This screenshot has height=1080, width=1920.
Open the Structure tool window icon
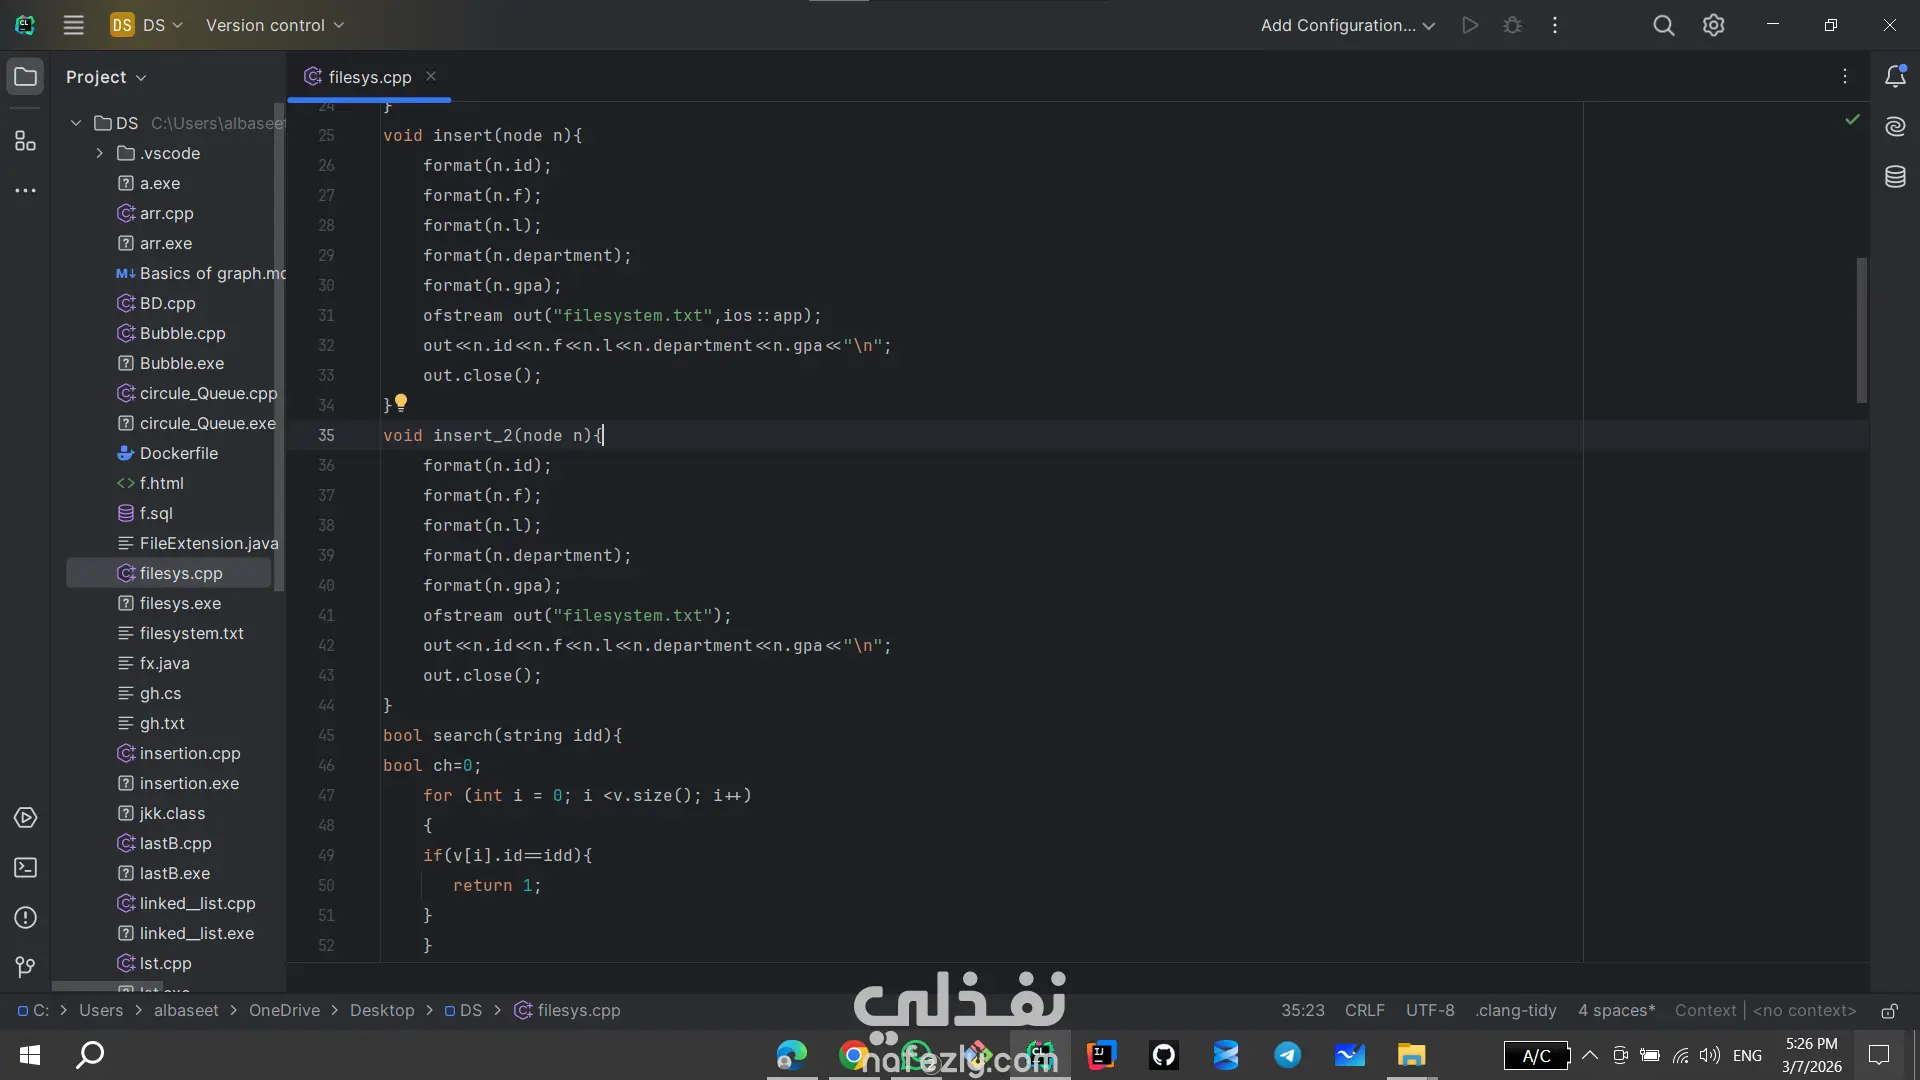25,141
